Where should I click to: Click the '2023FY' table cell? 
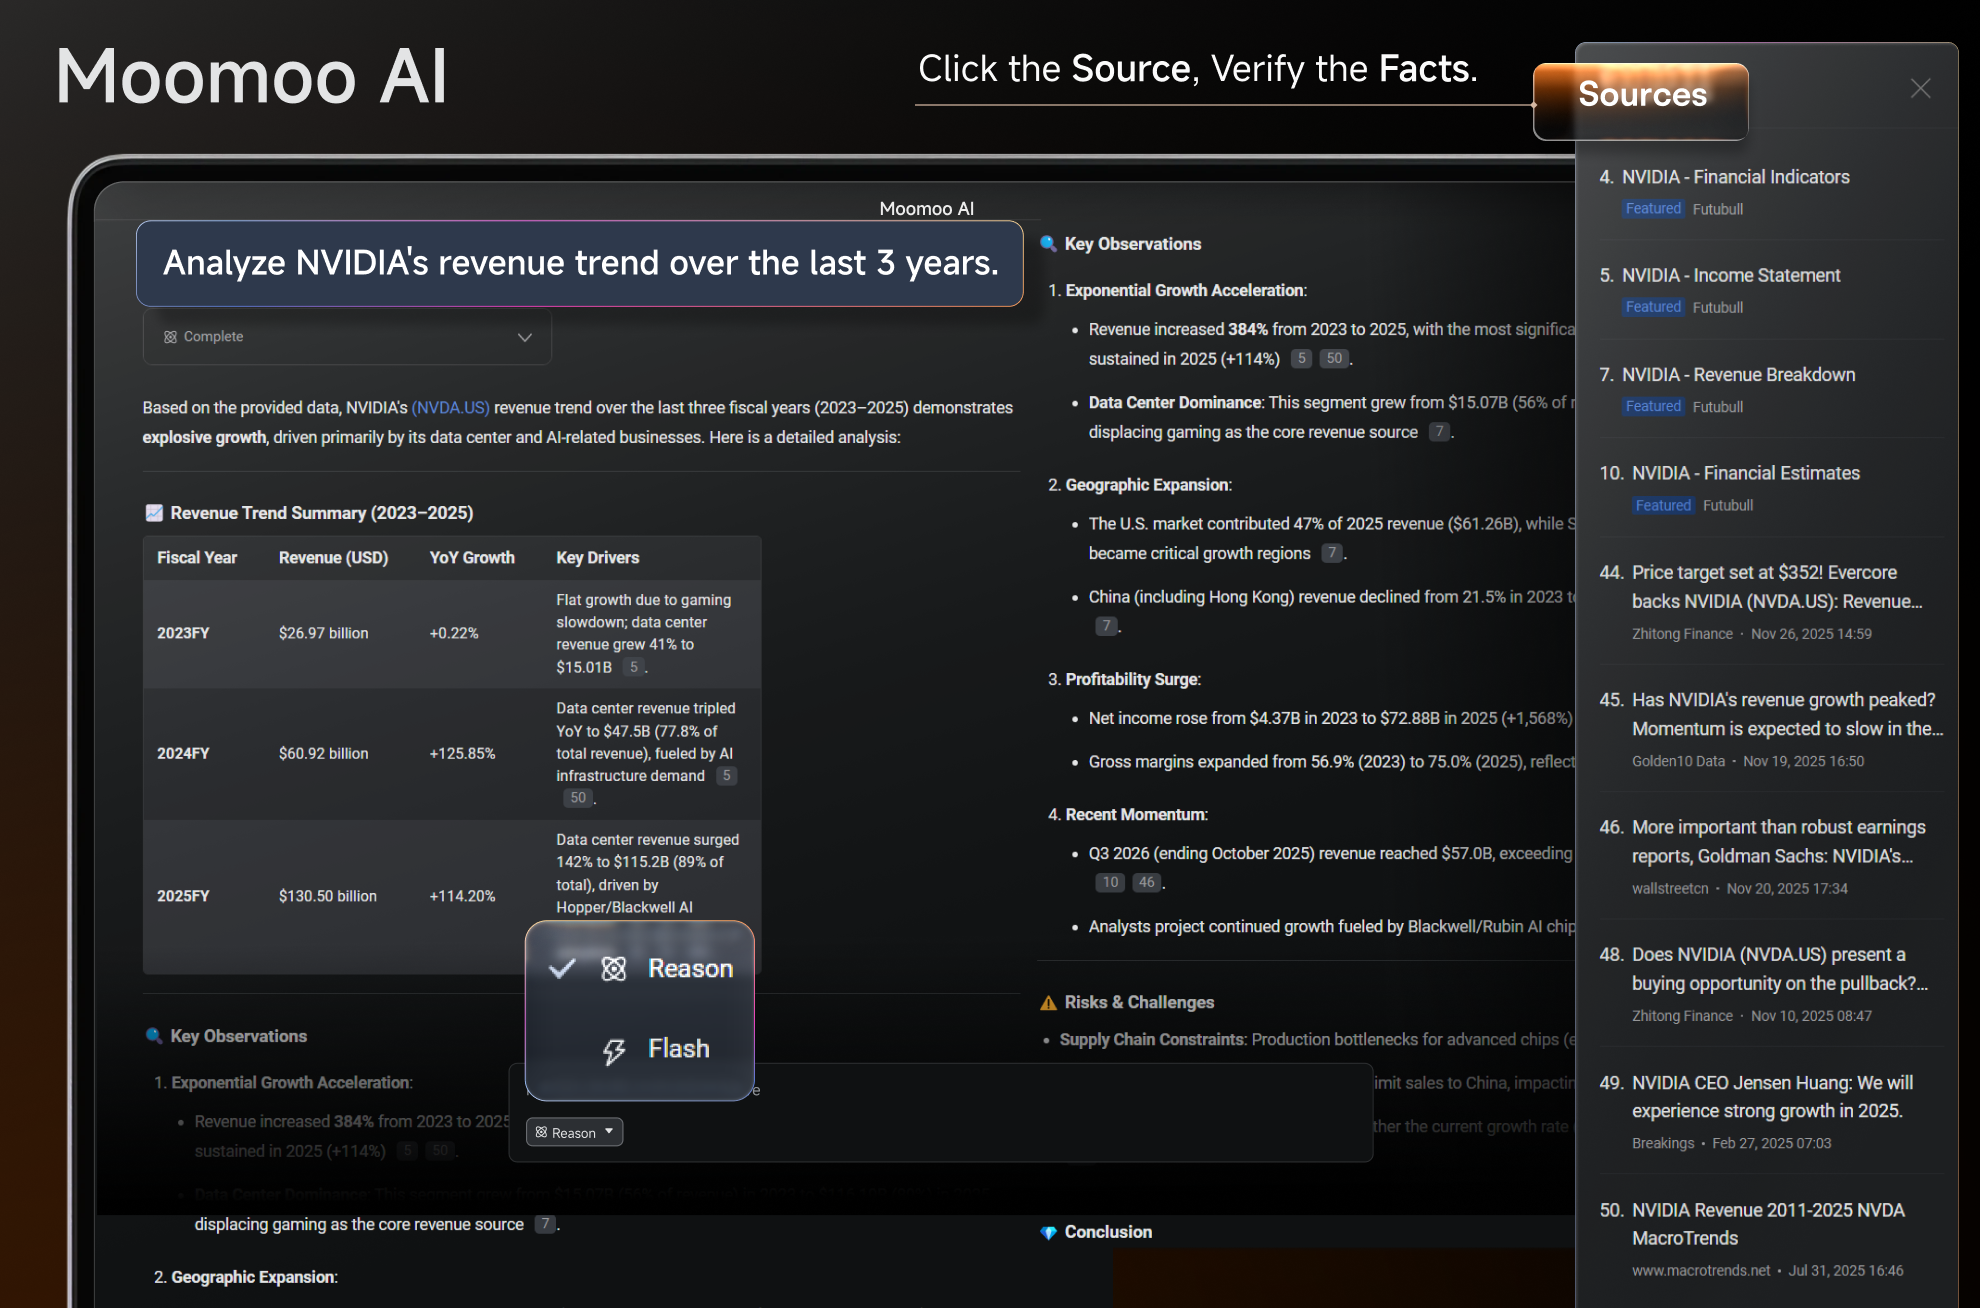click(x=183, y=633)
